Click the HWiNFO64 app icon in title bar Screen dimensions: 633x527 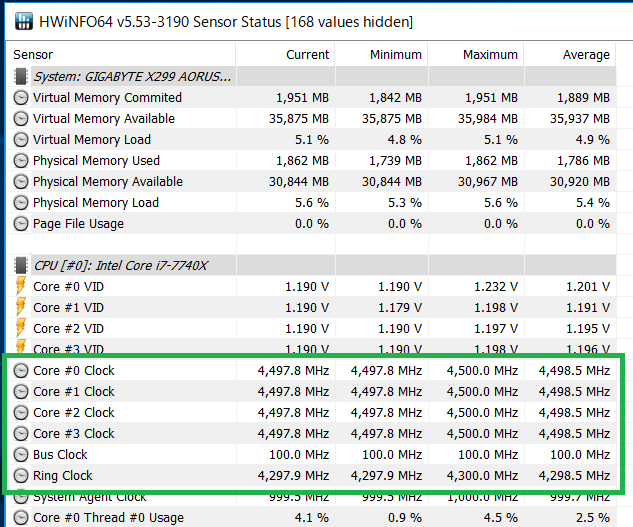[x=23, y=21]
